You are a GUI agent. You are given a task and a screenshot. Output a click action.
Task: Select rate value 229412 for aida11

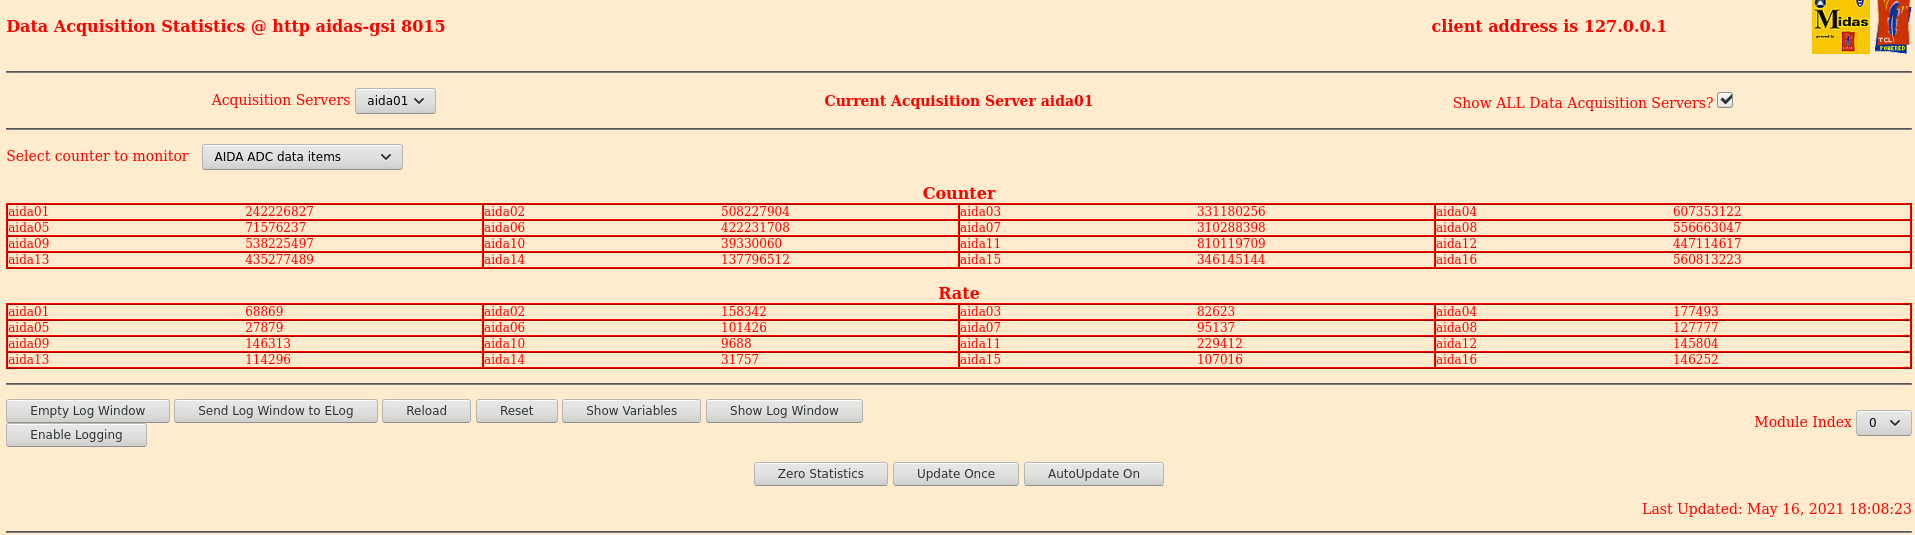click(x=1220, y=344)
